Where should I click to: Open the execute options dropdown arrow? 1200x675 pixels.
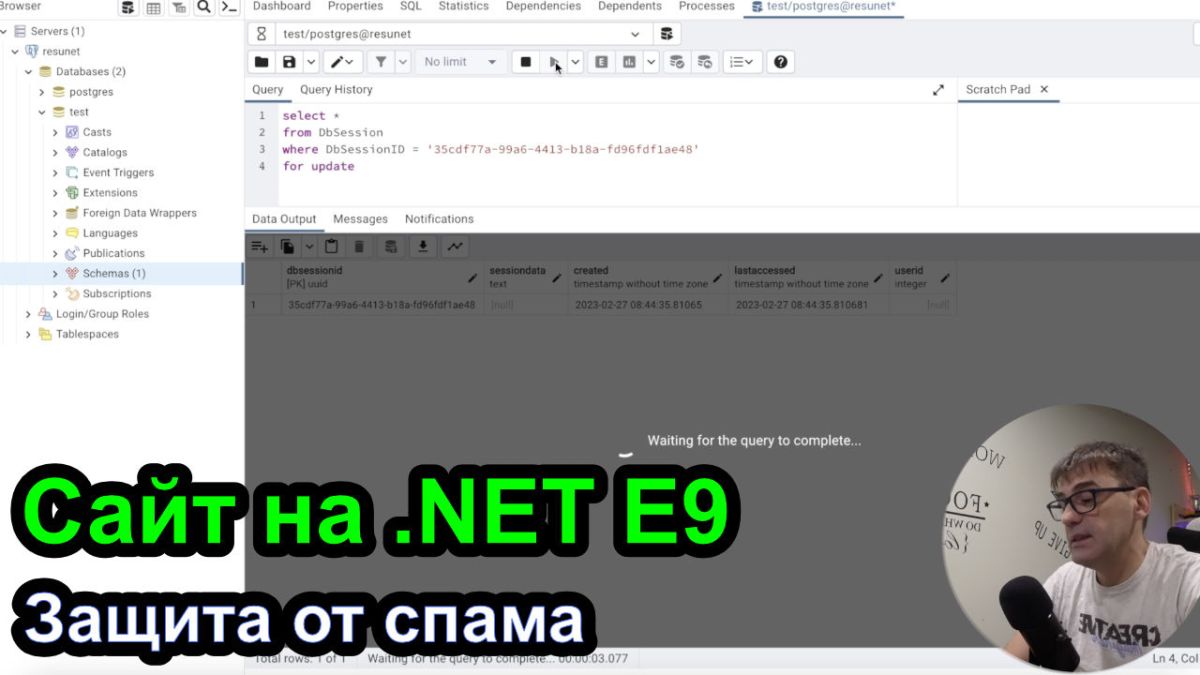point(575,62)
